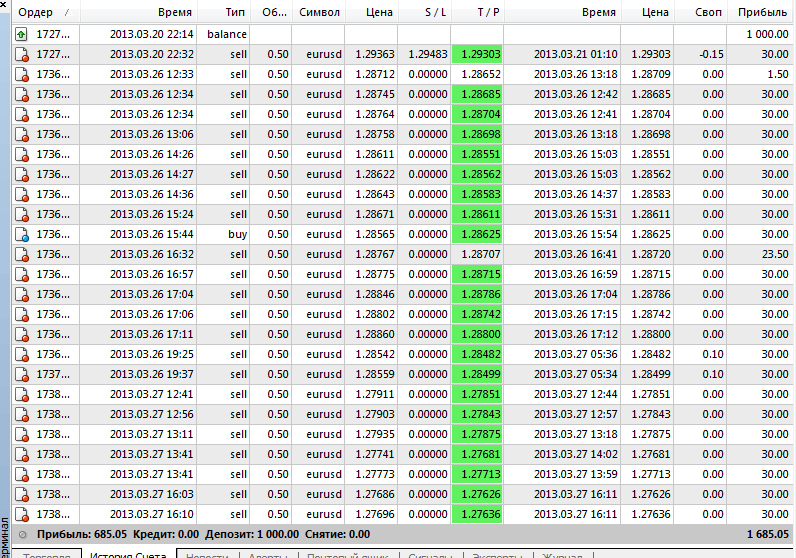Select order icon for trade opened 2013.03.27 13:11

(22, 435)
